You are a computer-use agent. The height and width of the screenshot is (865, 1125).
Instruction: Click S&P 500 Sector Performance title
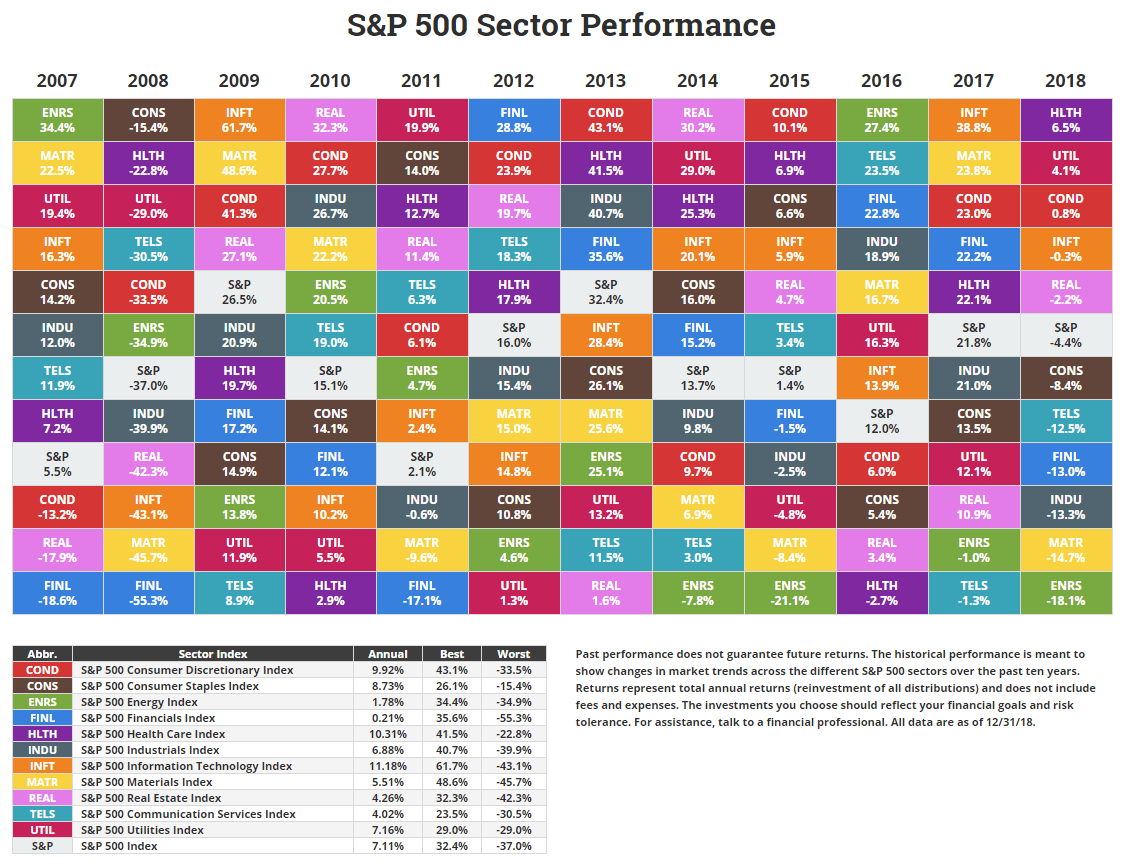point(561,25)
